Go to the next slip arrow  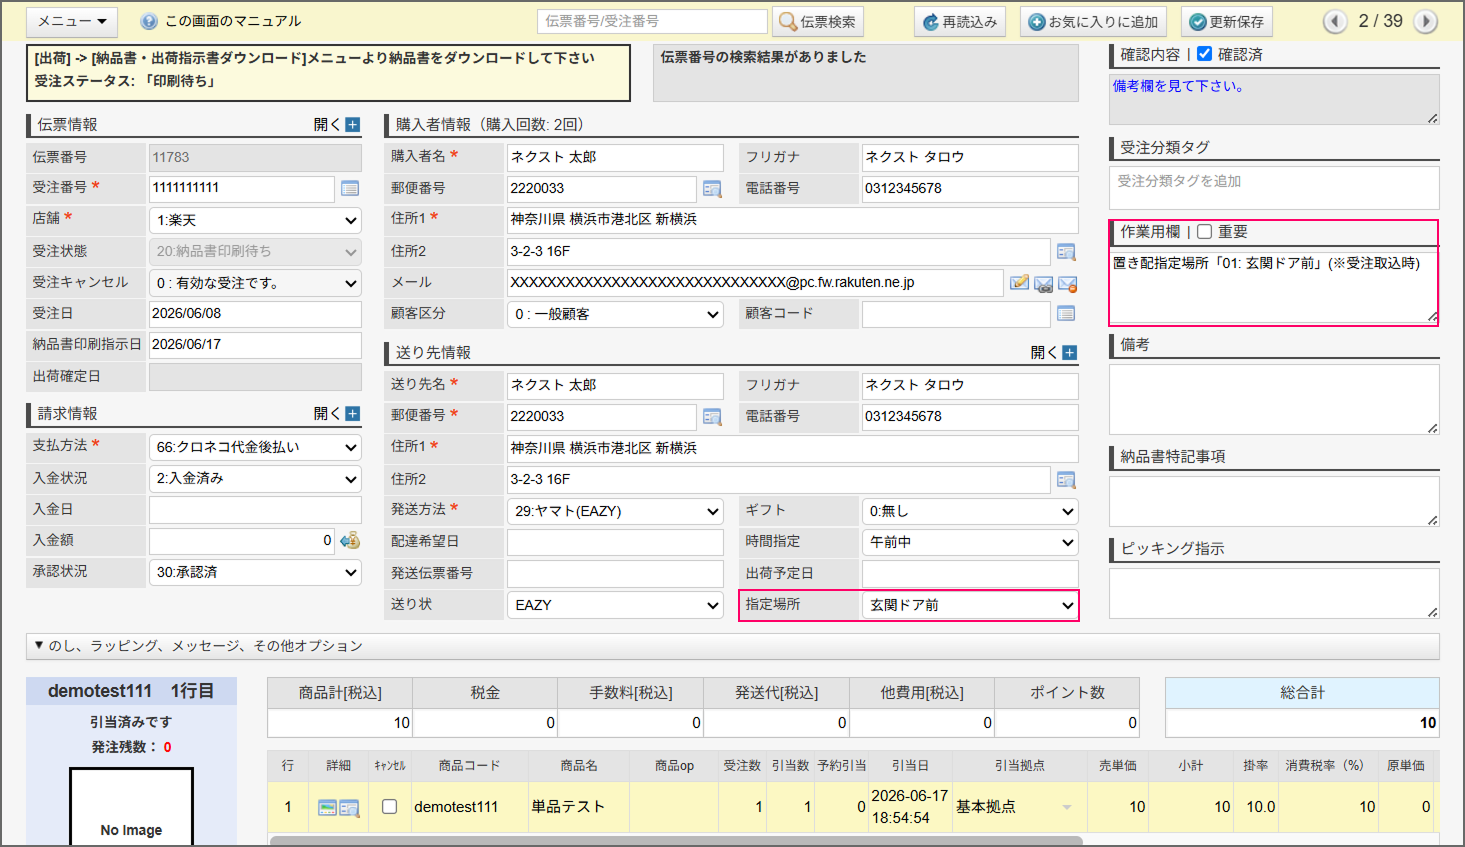1426,21
